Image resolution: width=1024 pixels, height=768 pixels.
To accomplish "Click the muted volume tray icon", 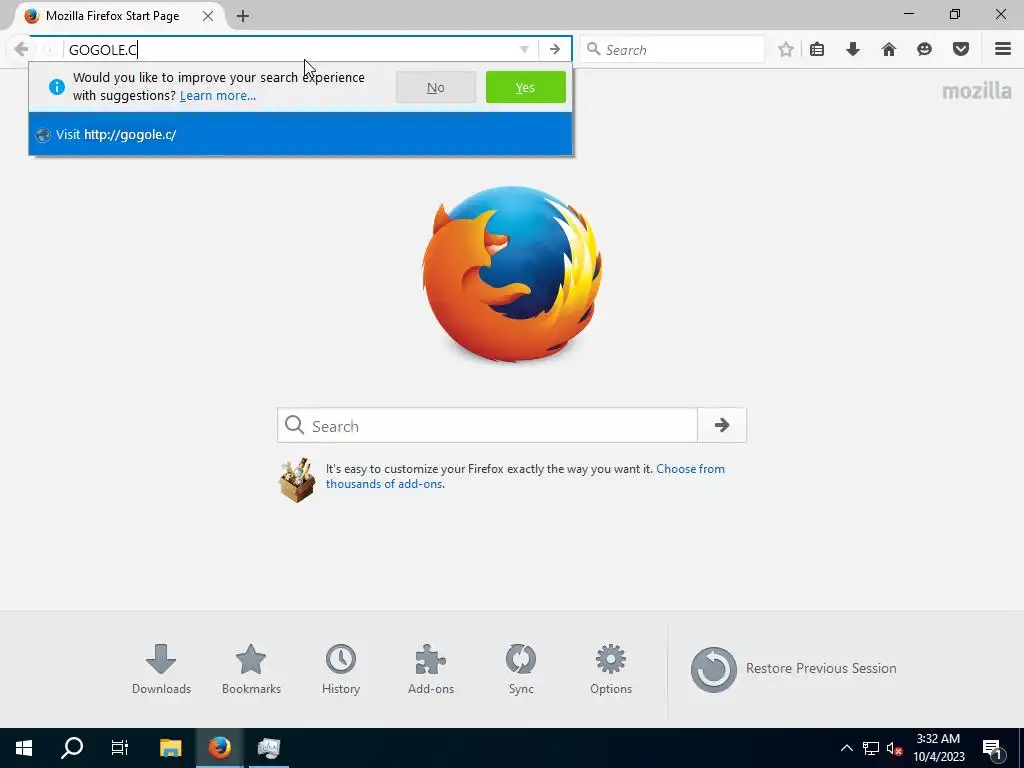I will pos(894,748).
